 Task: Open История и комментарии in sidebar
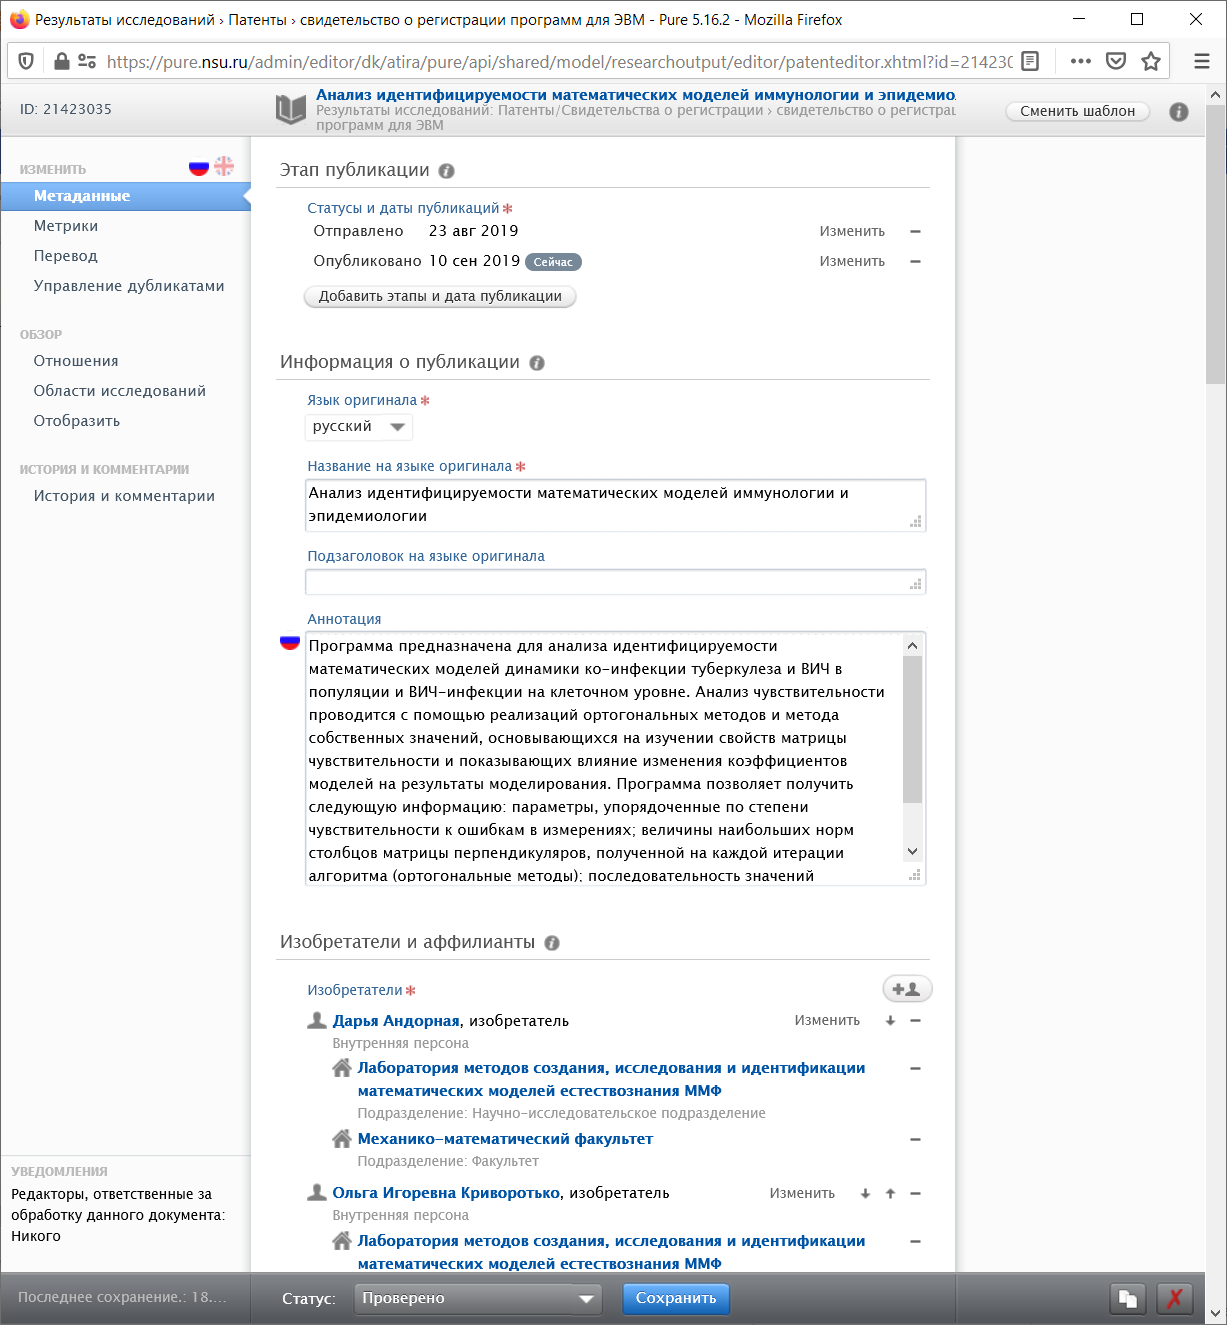tap(124, 496)
